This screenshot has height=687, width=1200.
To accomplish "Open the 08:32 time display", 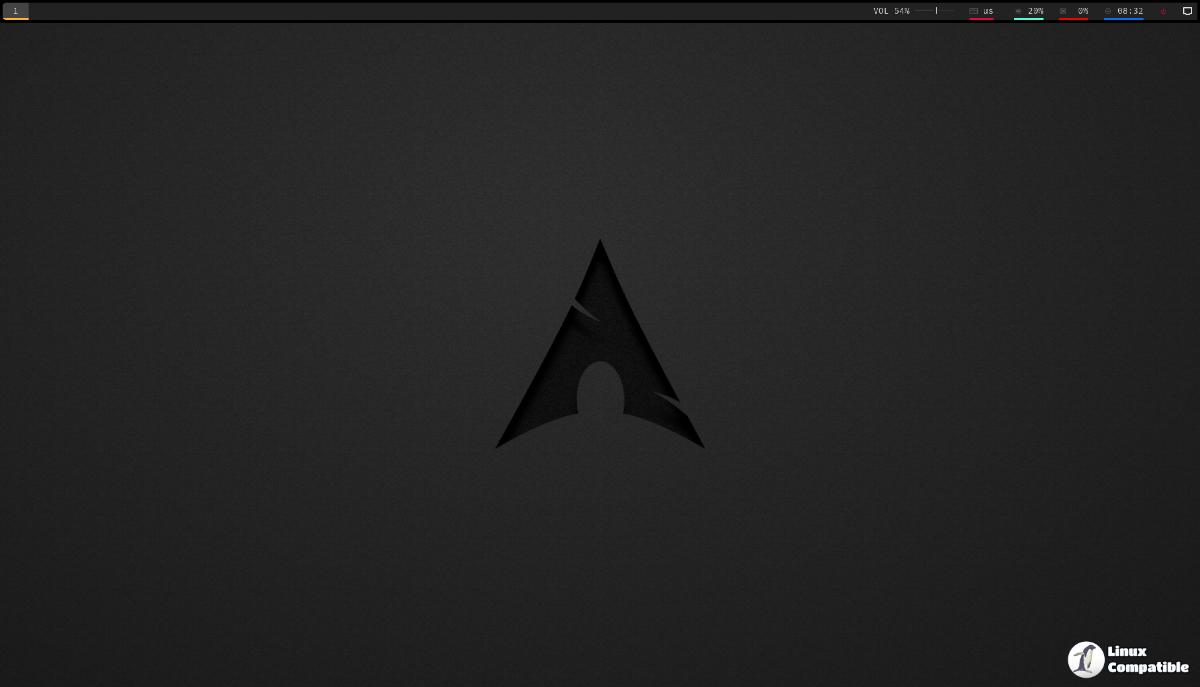I will click(x=1130, y=11).
